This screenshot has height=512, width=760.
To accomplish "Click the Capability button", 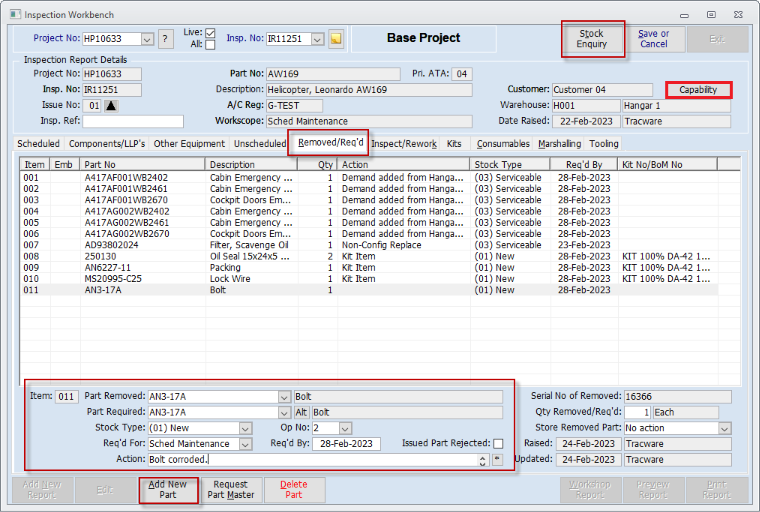I will click(698, 90).
